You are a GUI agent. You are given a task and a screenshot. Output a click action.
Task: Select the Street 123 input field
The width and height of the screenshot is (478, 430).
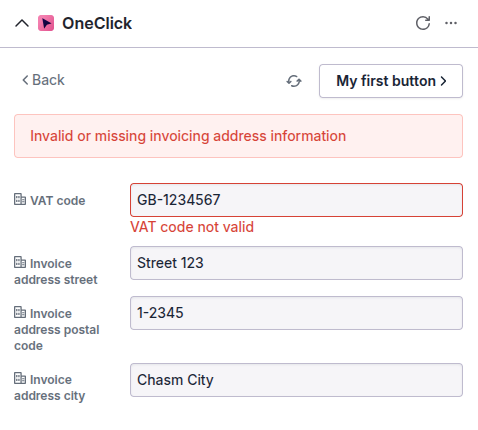pyautogui.click(x=296, y=263)
